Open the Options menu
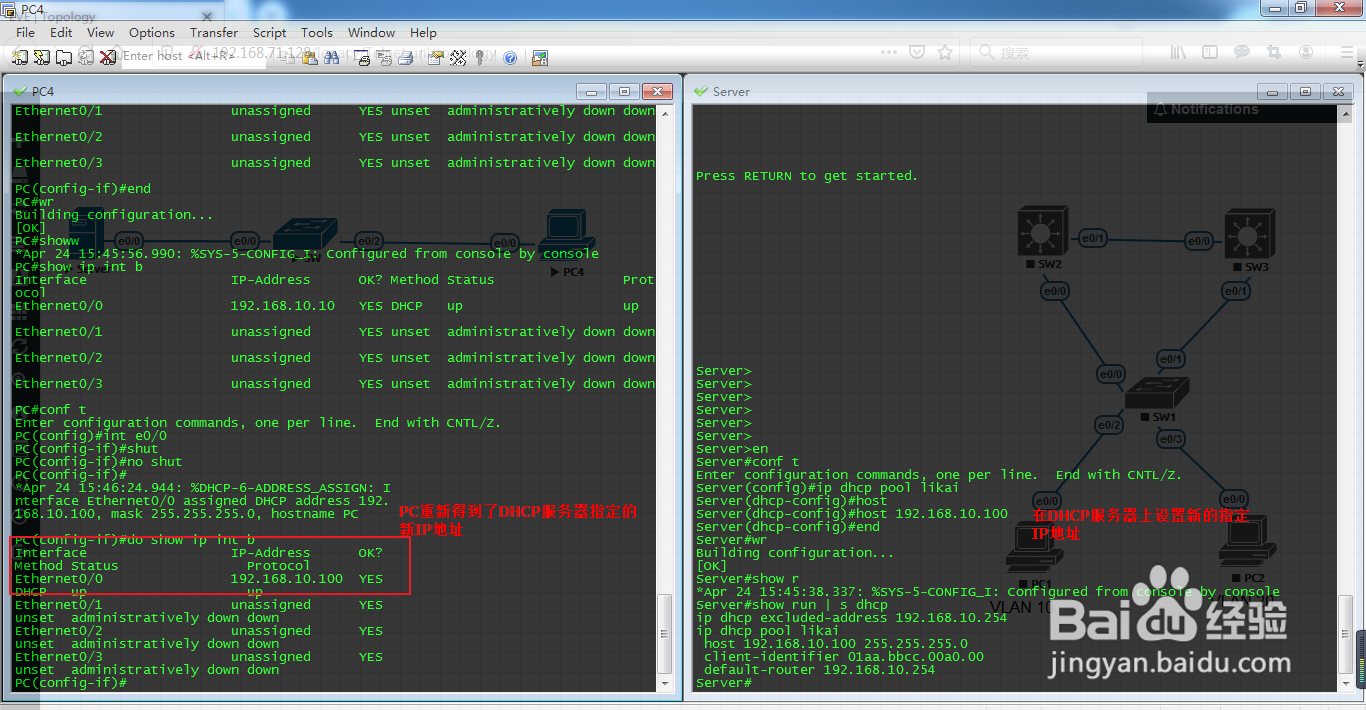This screenshot has width=1366, height=710. (152, 32)
